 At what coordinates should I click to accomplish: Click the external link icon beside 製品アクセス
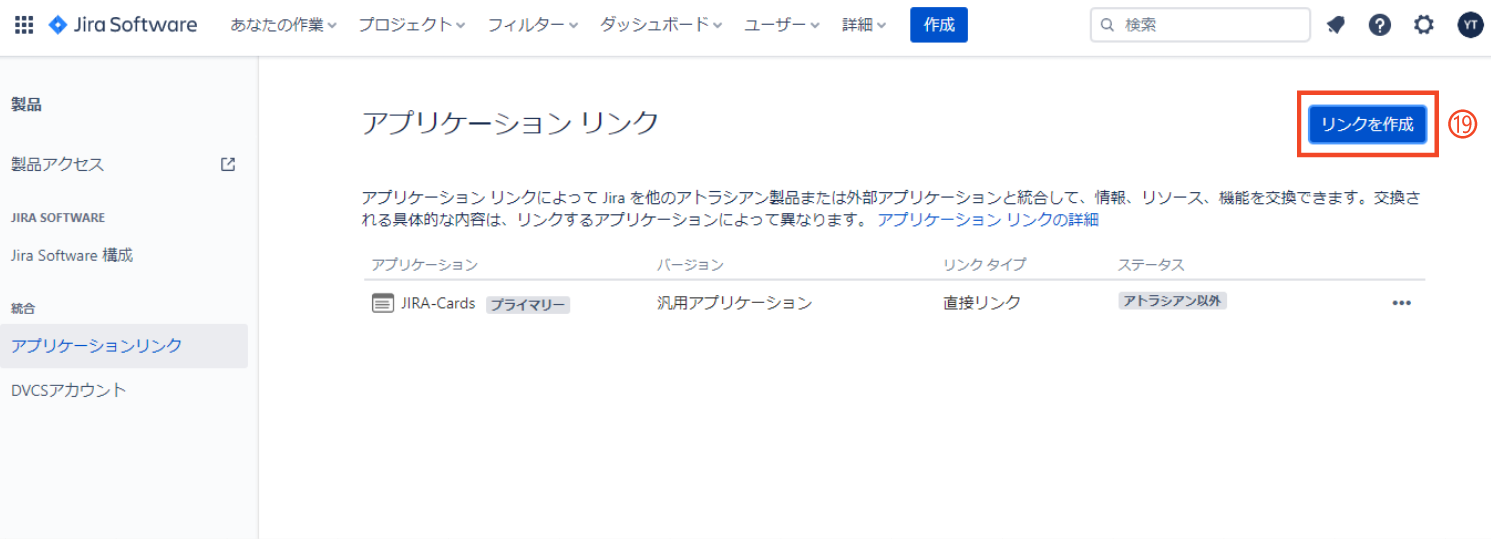point(228,164)
